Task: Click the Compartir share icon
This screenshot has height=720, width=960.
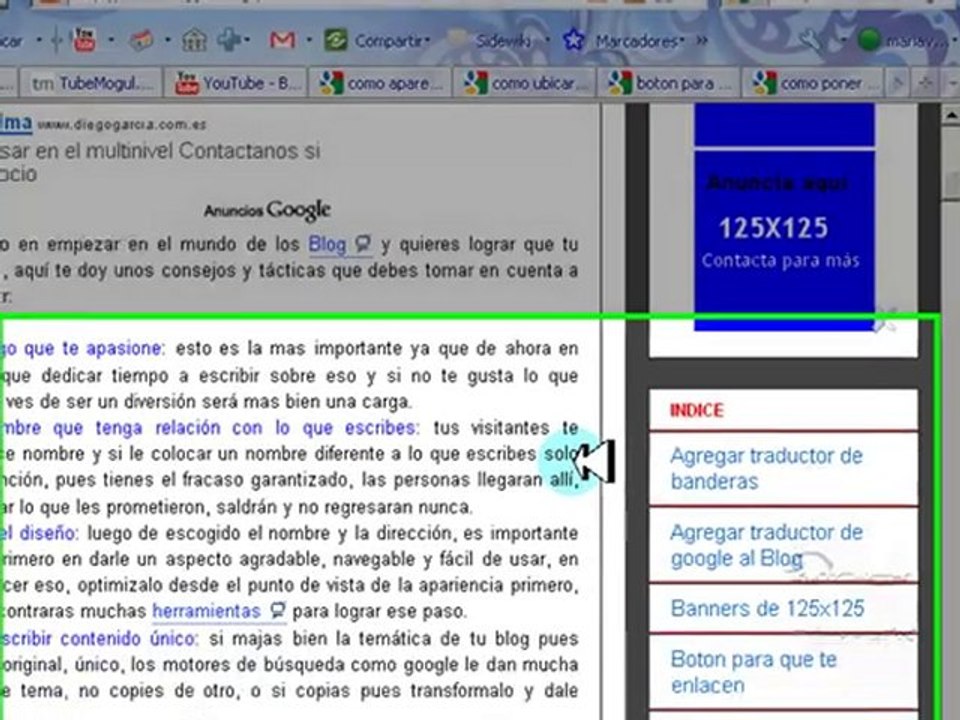Action: pyautogui.click(x=336, y=40)
